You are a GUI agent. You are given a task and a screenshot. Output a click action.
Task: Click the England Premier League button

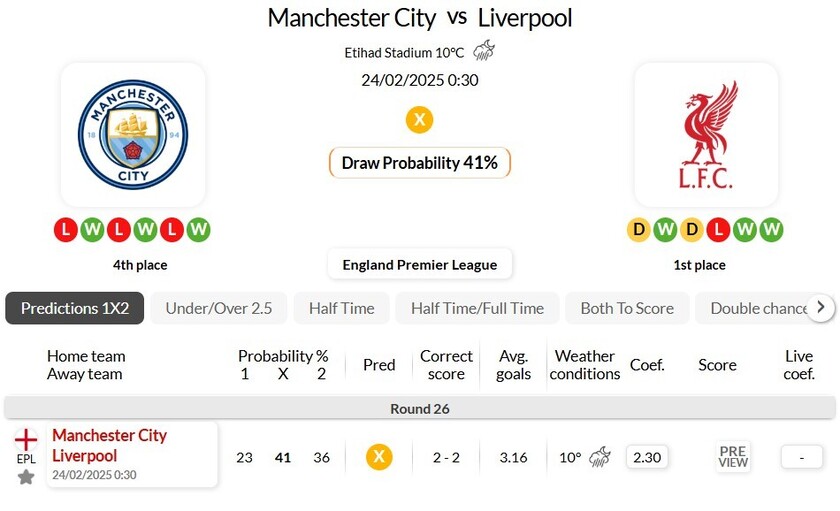click(420, 265)
